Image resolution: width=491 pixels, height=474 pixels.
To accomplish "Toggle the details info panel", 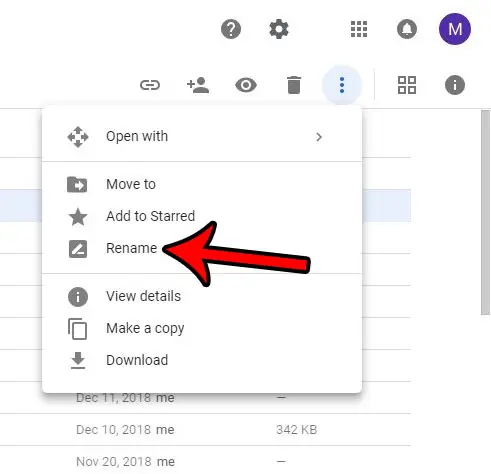I will [x=455, y=85].
